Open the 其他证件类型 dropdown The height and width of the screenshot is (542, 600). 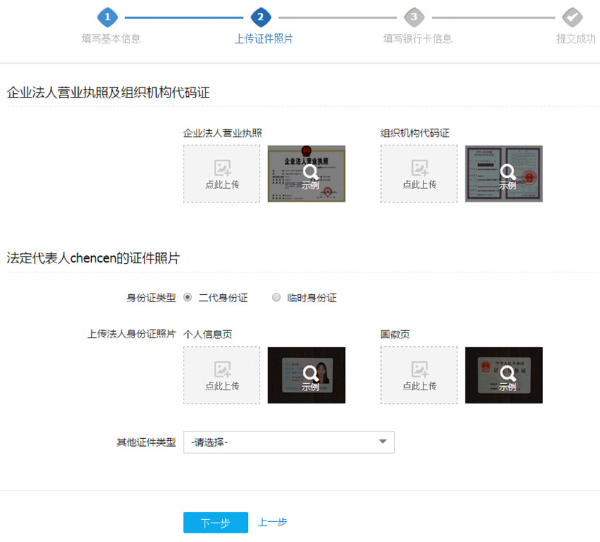pyautogui.click(x=288, y=442)
